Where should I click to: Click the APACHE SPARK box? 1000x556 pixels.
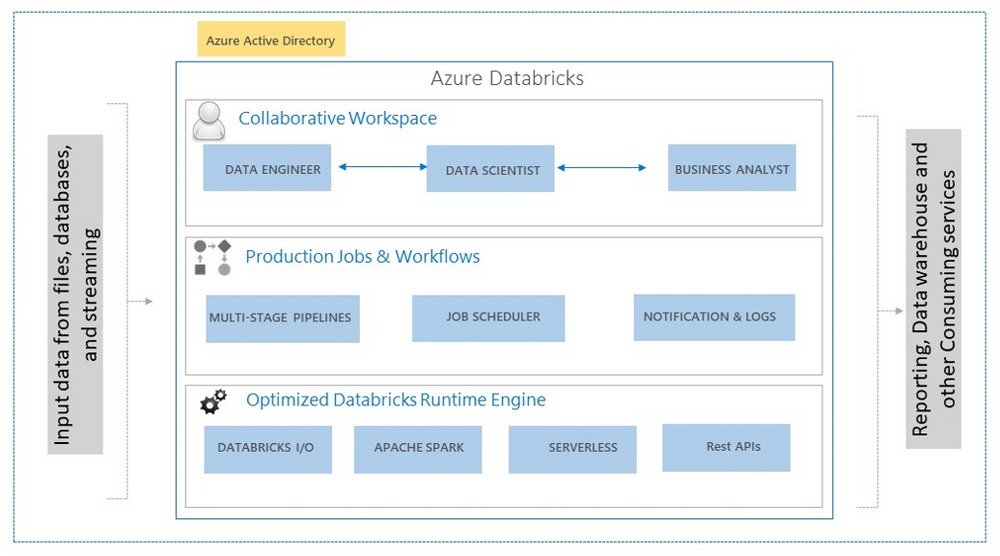tap(418, 450)
